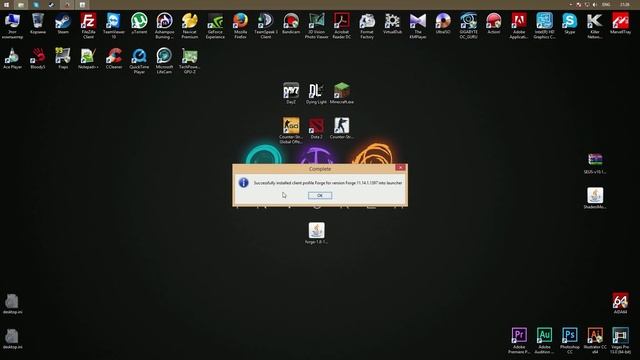This screenshot has width=640, height=360.
Task: Open File Explorer from the taskbar
Action: pyautogui.click(x=21, y=4)
